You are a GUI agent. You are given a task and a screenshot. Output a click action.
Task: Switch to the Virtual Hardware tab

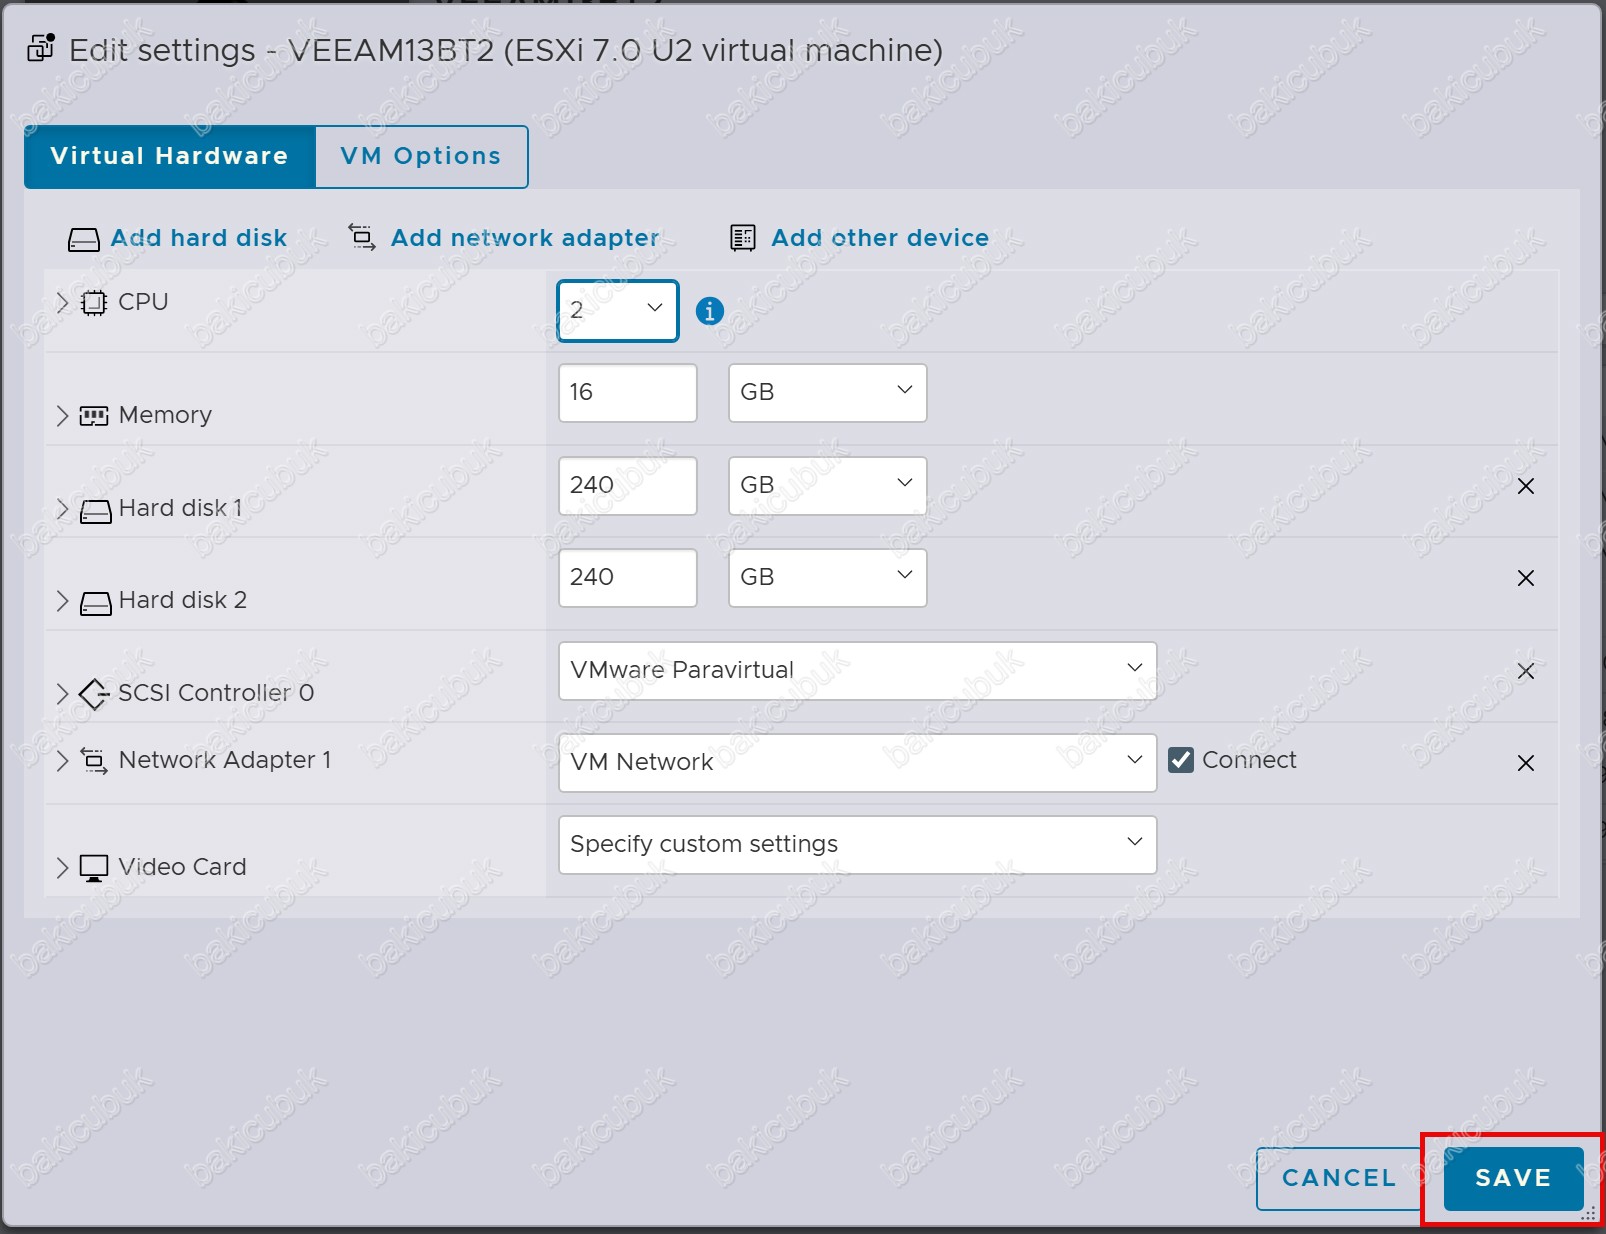[170, 157]
